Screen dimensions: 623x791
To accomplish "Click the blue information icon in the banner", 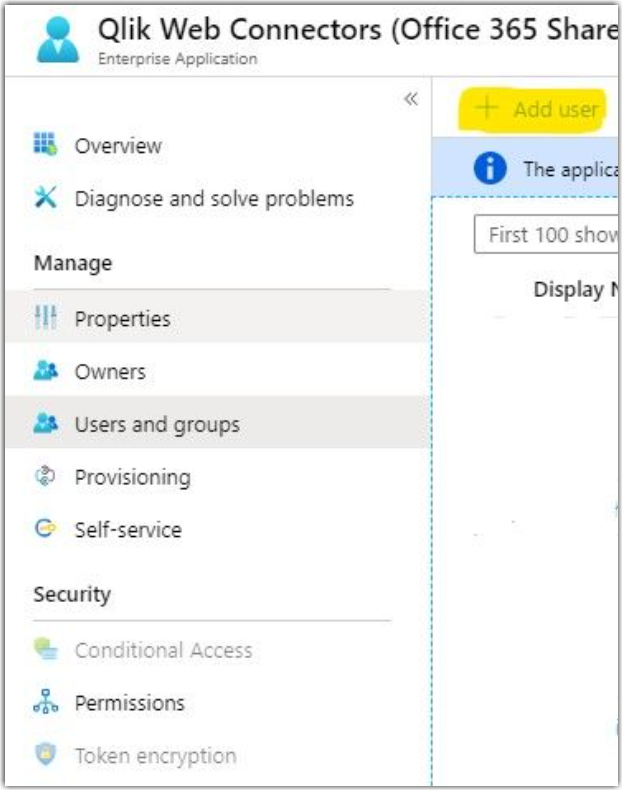I will tap(490, 168).
